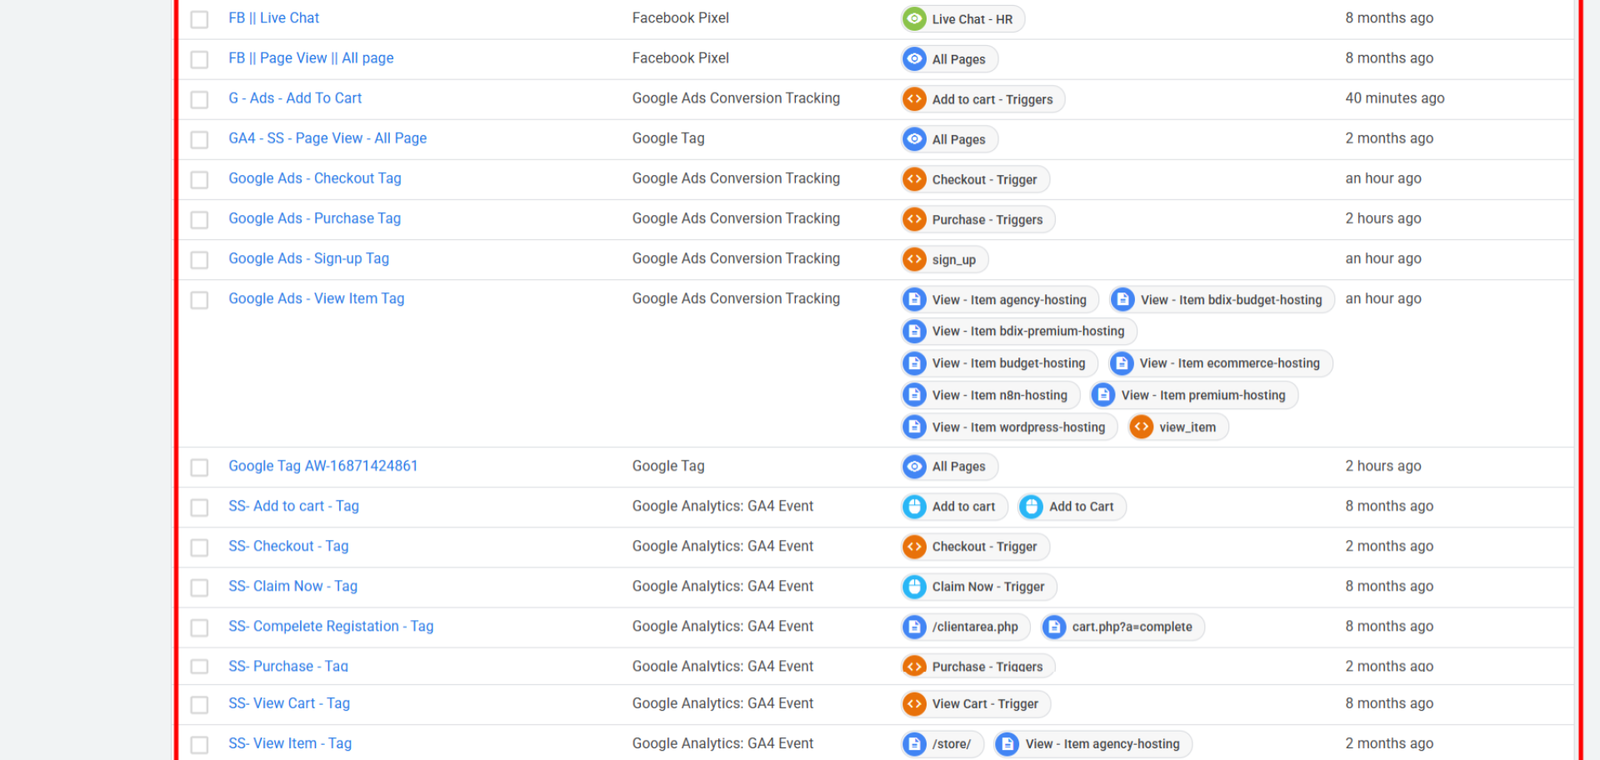
Task: Open the G - Ads - Add To Cart tag
Action: (295, 98)
